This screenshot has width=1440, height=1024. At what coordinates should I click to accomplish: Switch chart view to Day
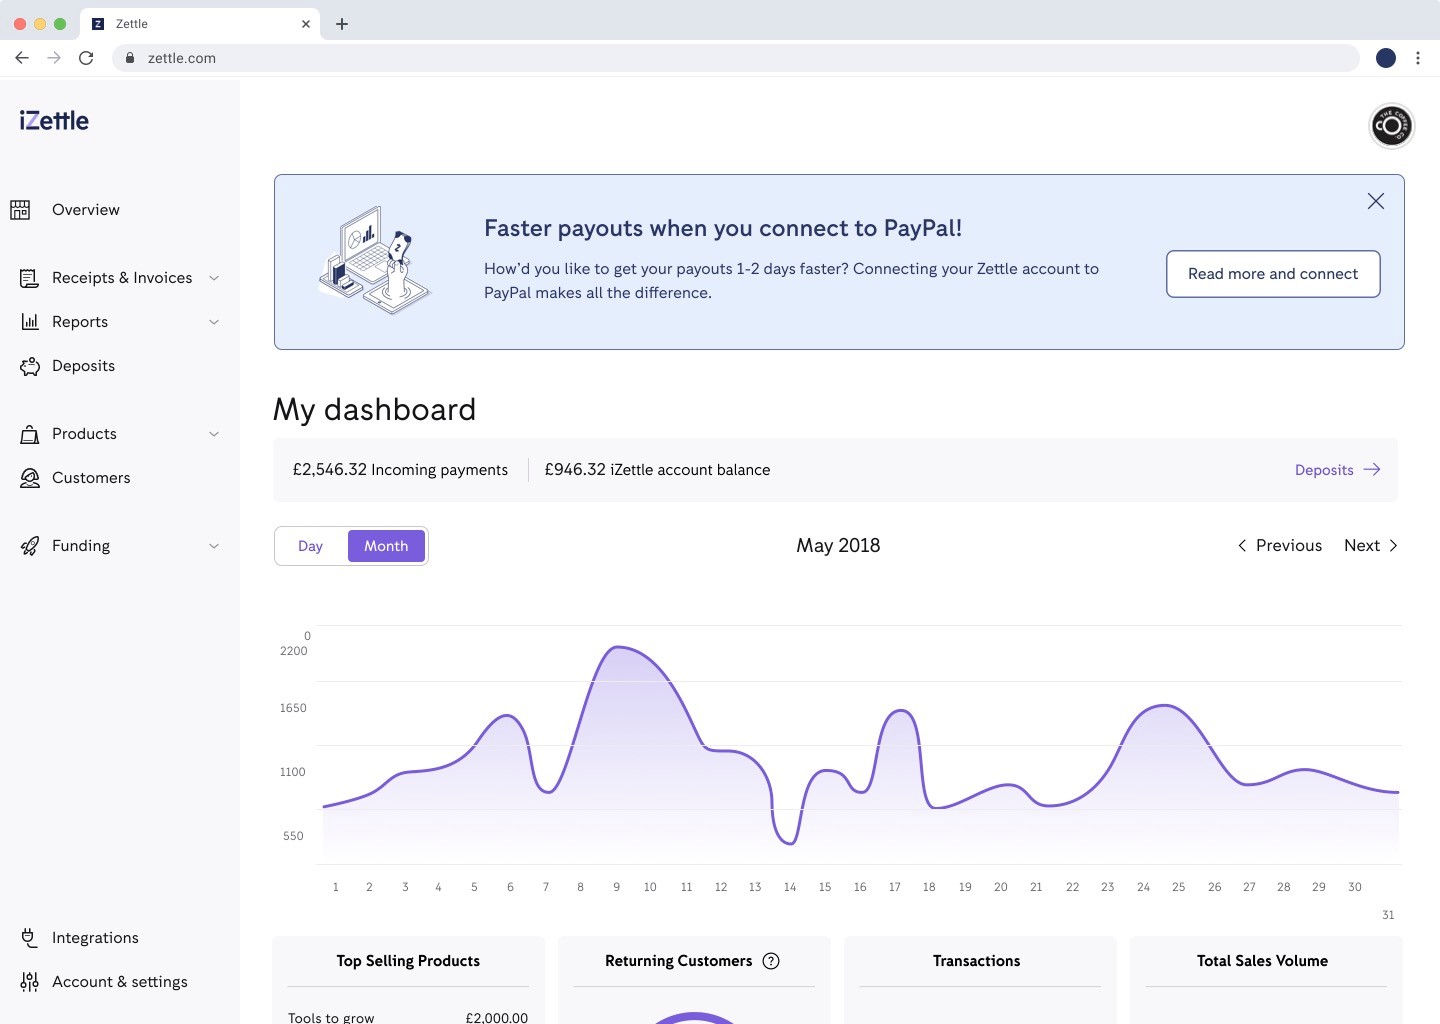(x=311, y=546)
